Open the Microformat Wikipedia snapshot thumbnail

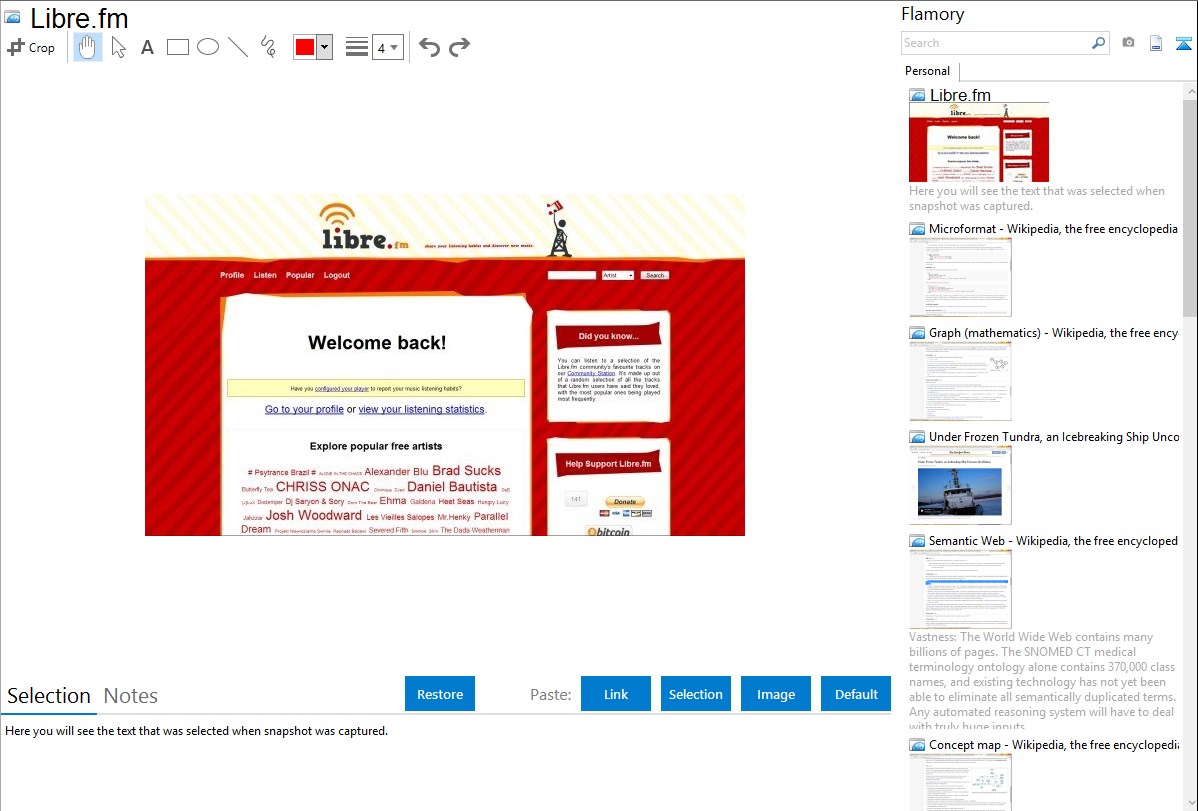[960, 277]
